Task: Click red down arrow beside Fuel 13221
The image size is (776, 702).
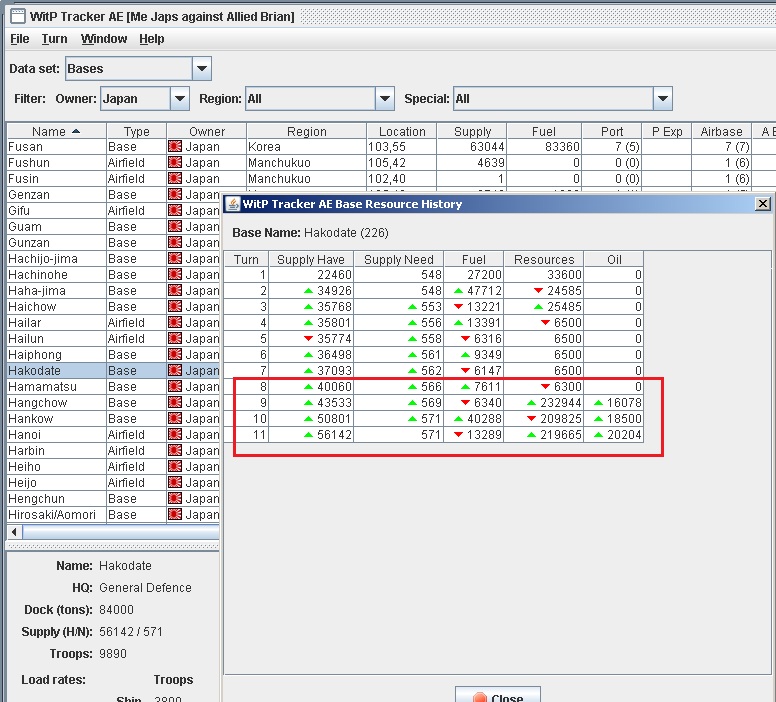Action: (458, 306)
